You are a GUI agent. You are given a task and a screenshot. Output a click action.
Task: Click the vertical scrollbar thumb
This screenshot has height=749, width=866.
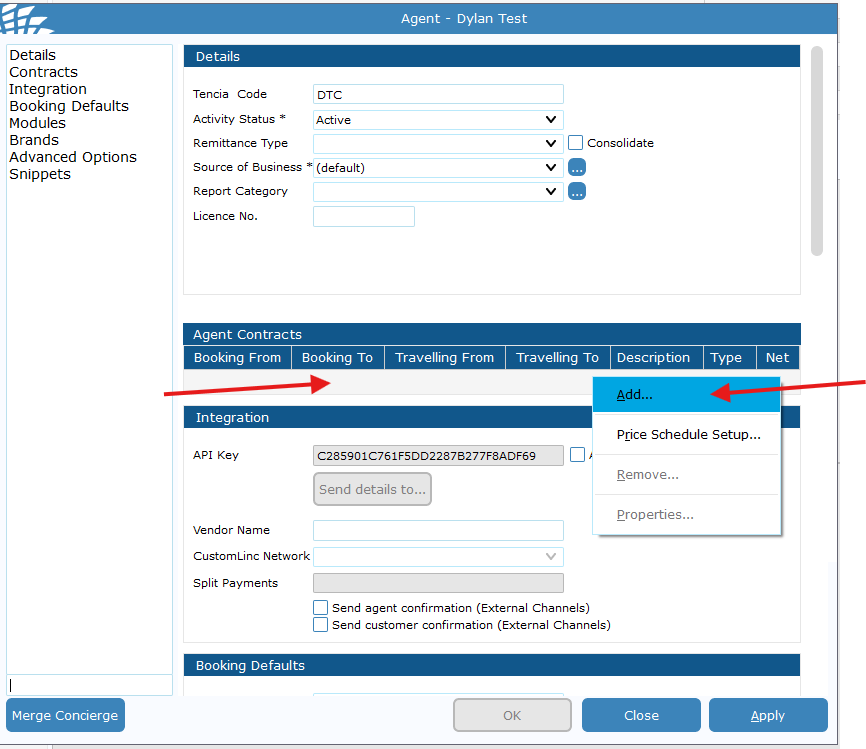(x=816, y=150)
